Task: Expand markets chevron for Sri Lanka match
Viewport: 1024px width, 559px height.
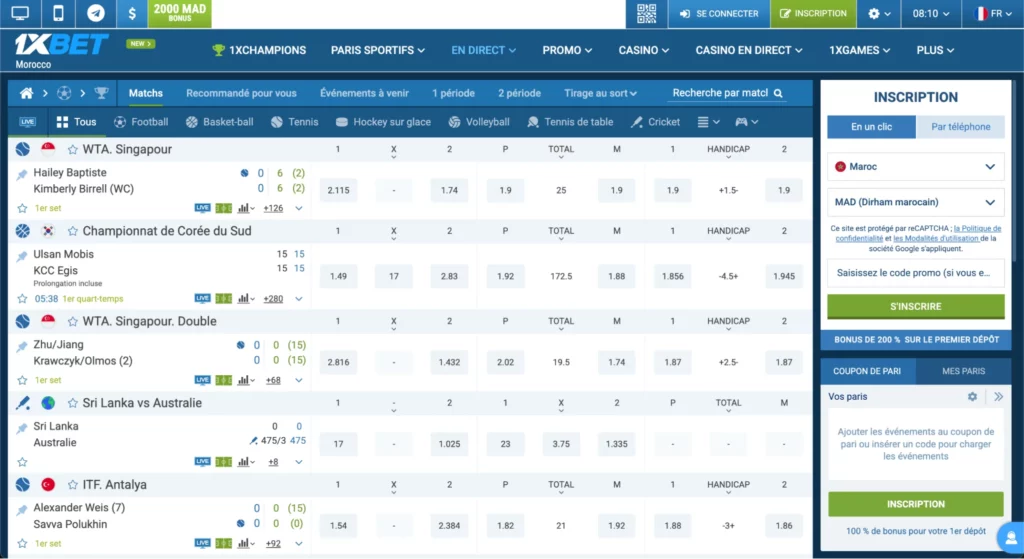Action: point(298,462)
